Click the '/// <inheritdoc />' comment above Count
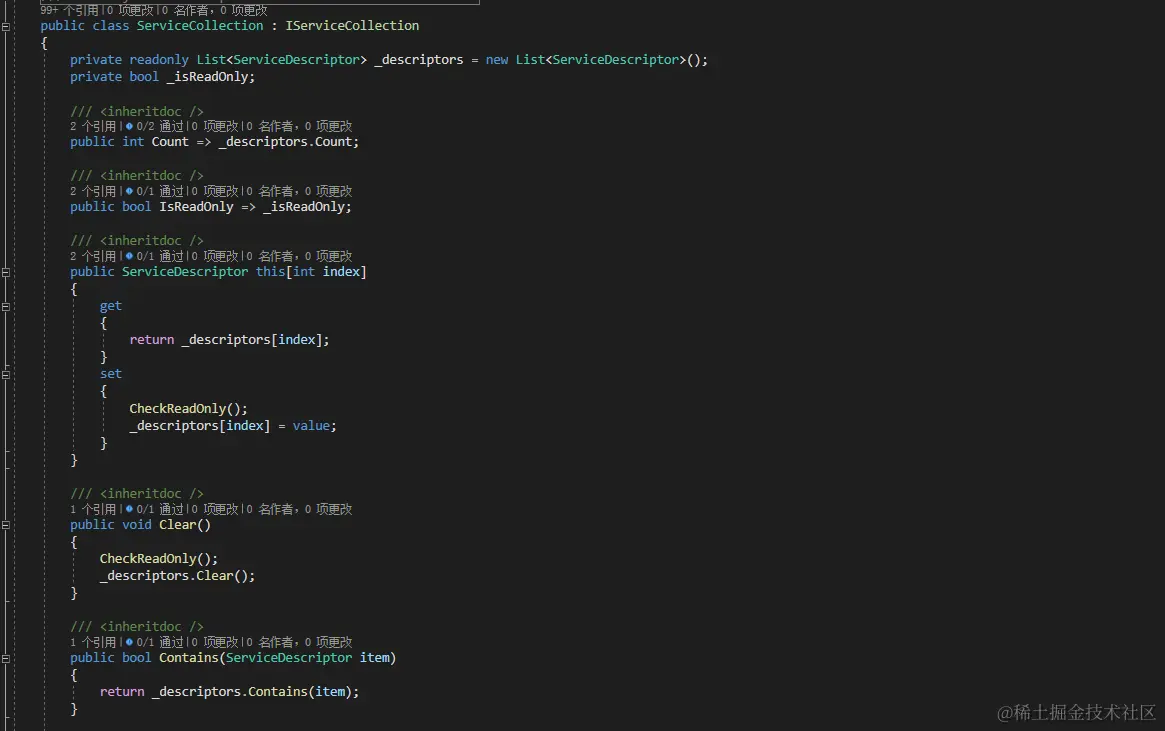Viewport: 1165px width, 731px height. pos(137,111)
